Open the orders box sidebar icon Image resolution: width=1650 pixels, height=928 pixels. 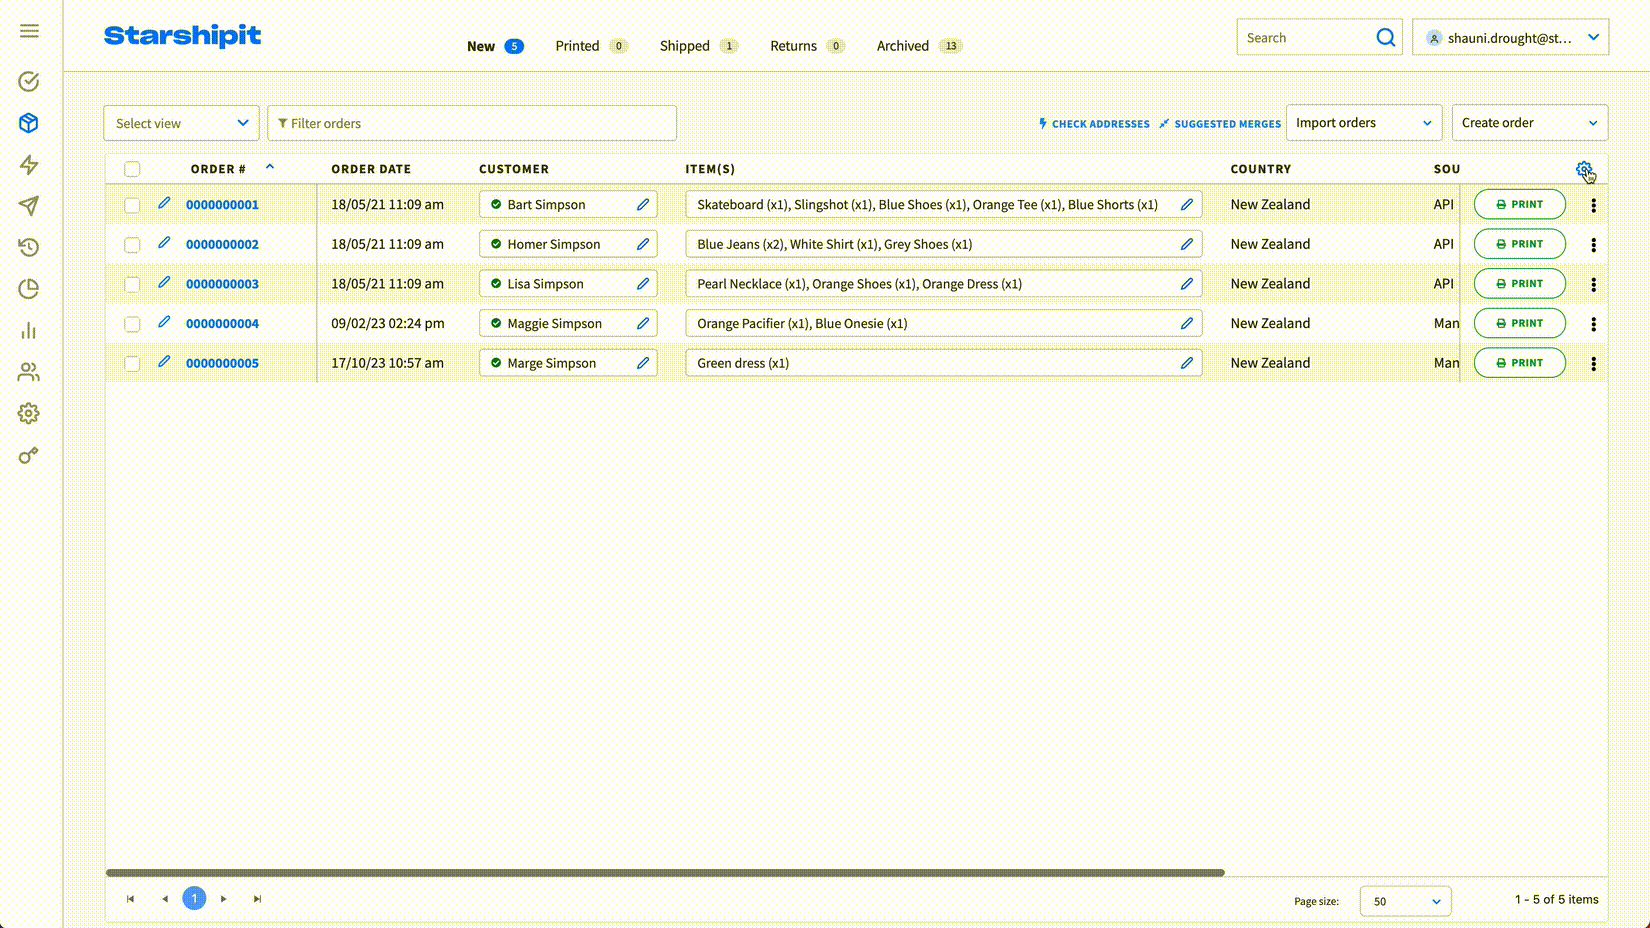coord(29,123)
